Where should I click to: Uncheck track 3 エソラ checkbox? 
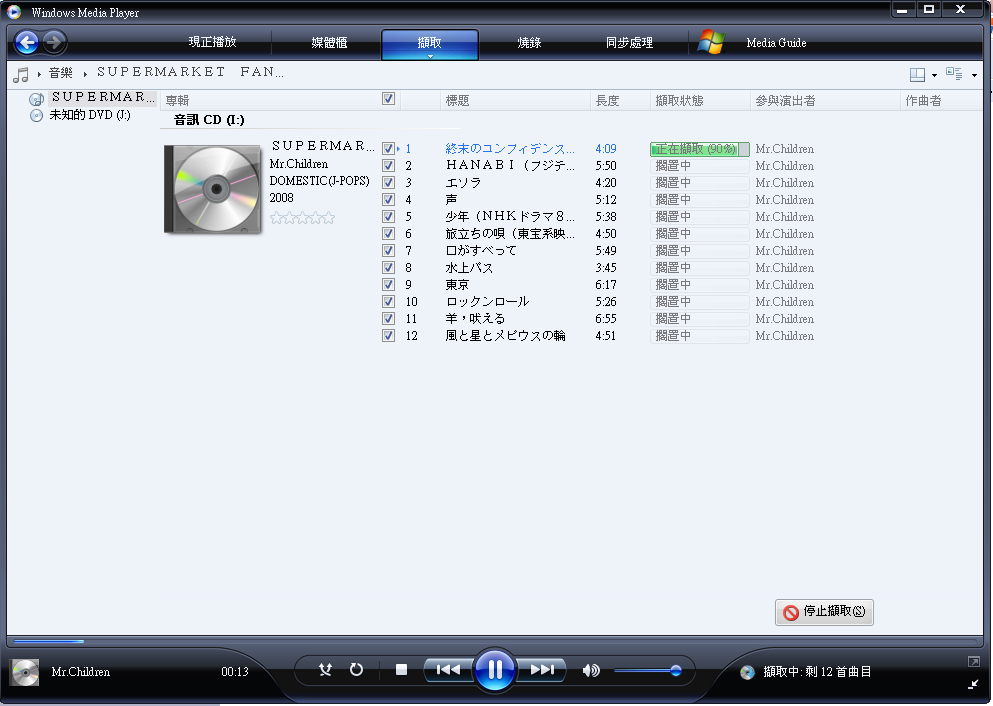point(388,183)
